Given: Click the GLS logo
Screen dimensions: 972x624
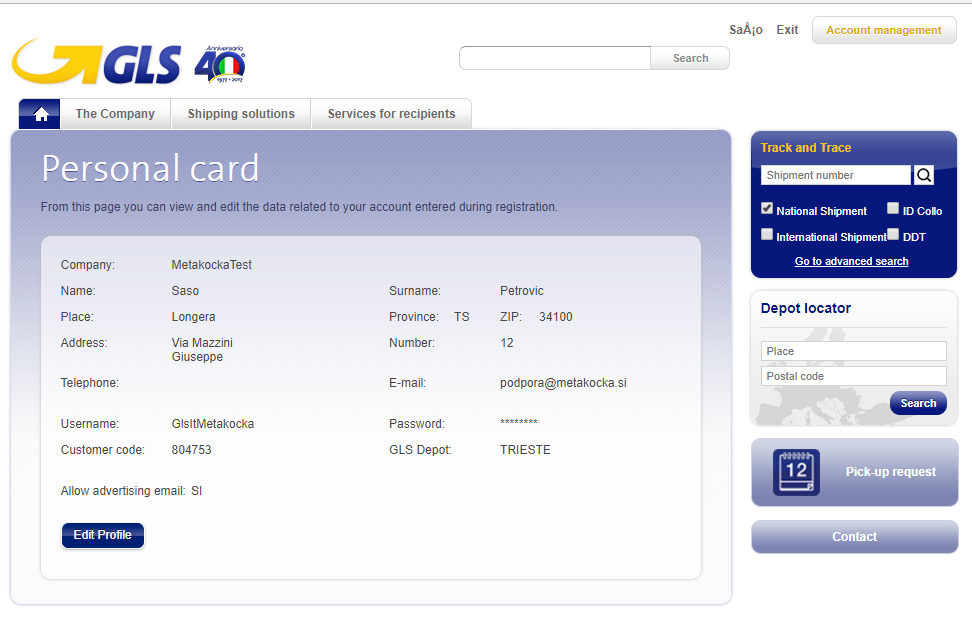Looking at the screenshot, I should pyautogui.click(x=97, y=62).
